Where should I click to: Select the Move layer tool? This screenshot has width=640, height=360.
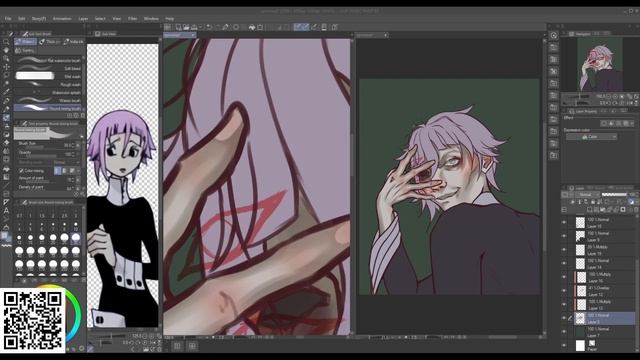pos(6,67)
